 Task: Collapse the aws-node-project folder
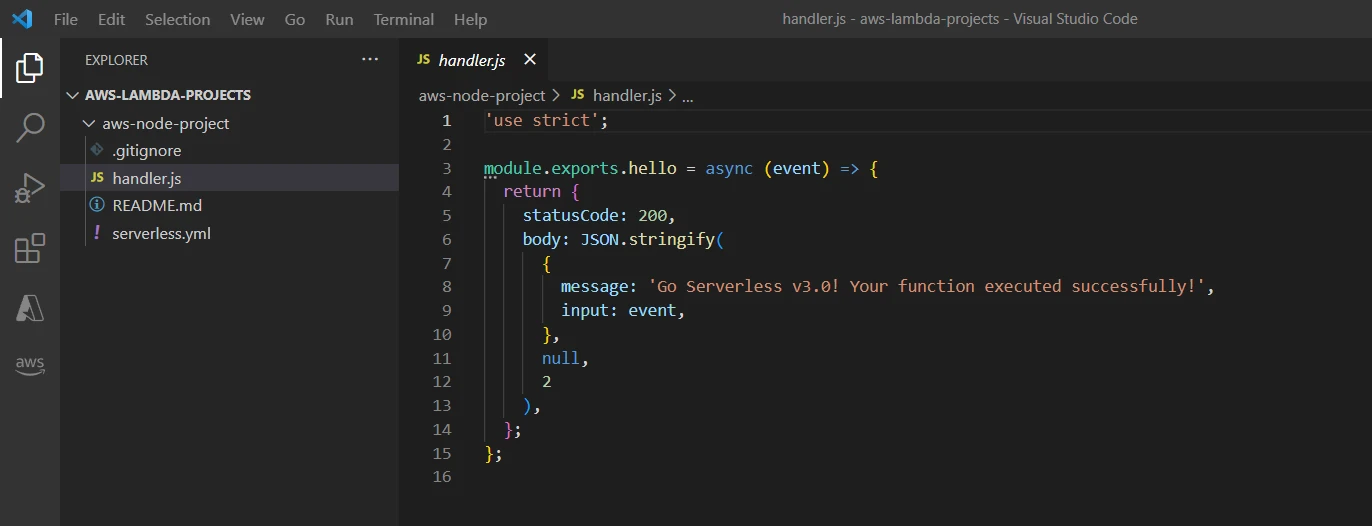(90, 124)
